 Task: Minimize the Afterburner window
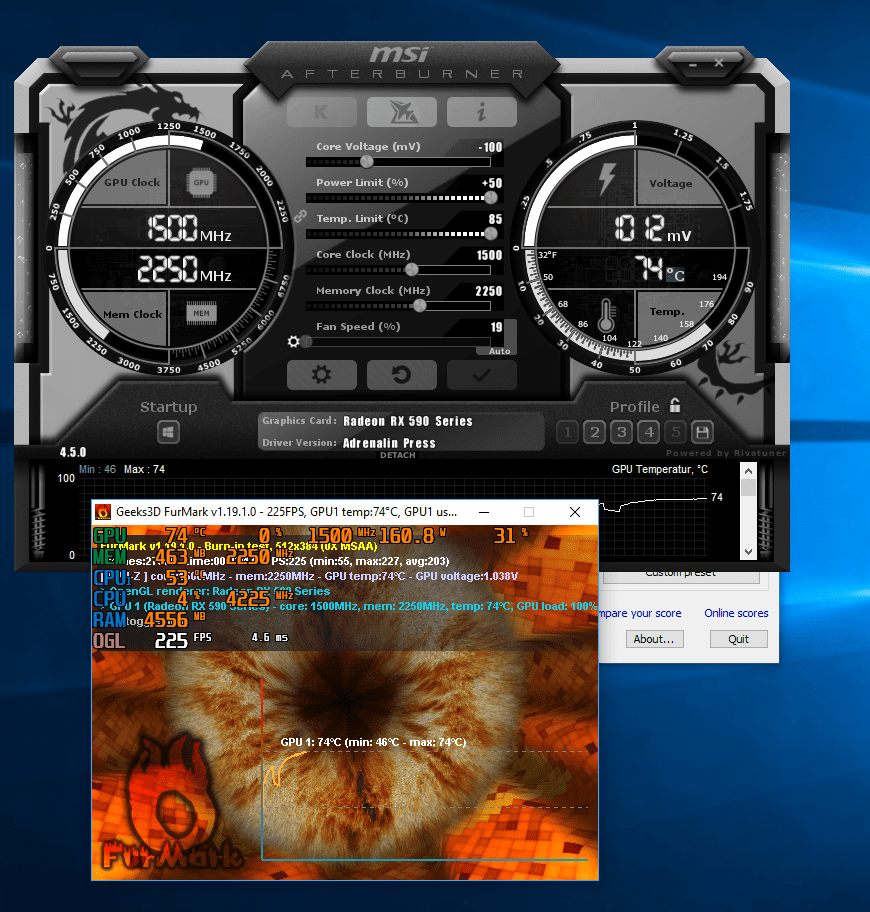click(x=693, y=64)
